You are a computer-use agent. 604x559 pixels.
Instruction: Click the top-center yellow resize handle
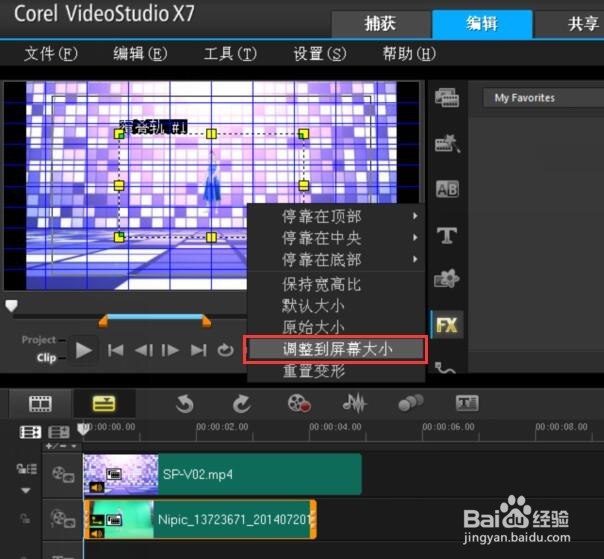(x=211, y=134)
